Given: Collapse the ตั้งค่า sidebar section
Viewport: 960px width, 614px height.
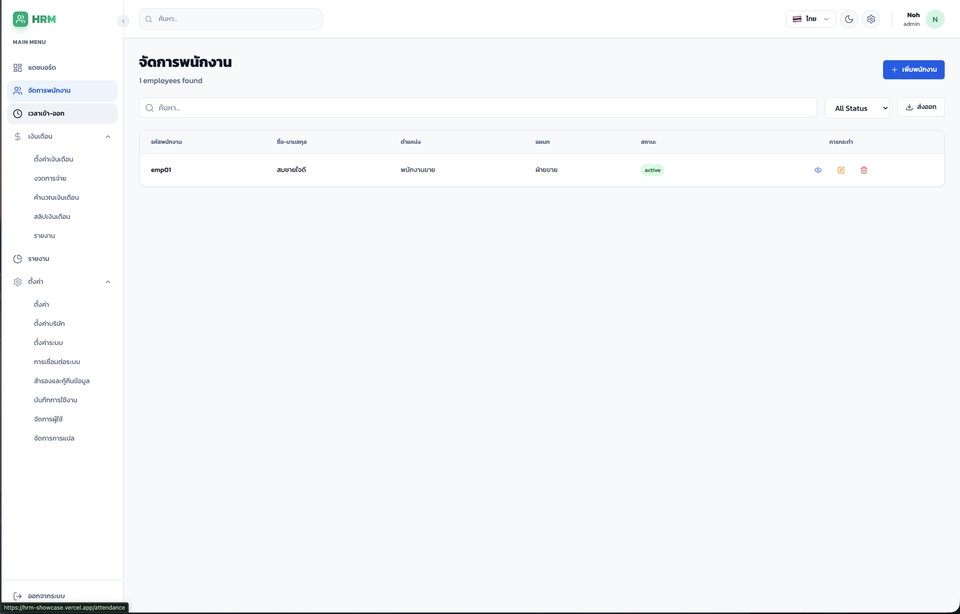Looking at the screenshot, I should pos(108,282).
